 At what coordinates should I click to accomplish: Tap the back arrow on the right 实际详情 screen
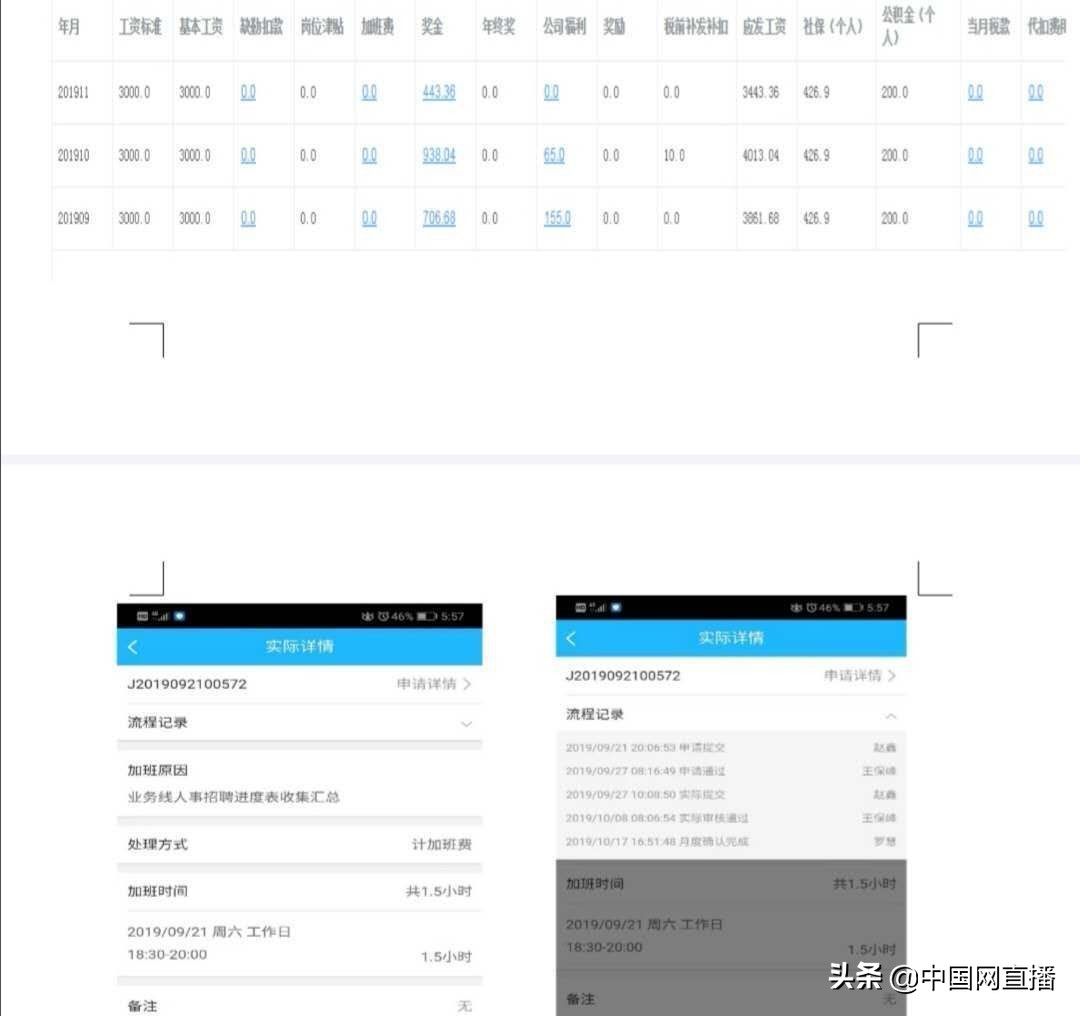tap(571, 638)
